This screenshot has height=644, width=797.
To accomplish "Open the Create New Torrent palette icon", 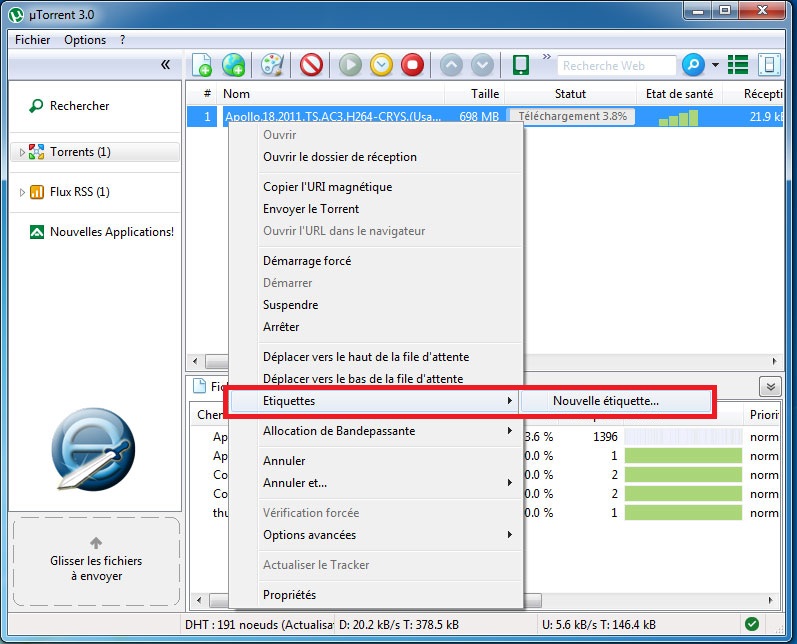I will pos(272,65).
